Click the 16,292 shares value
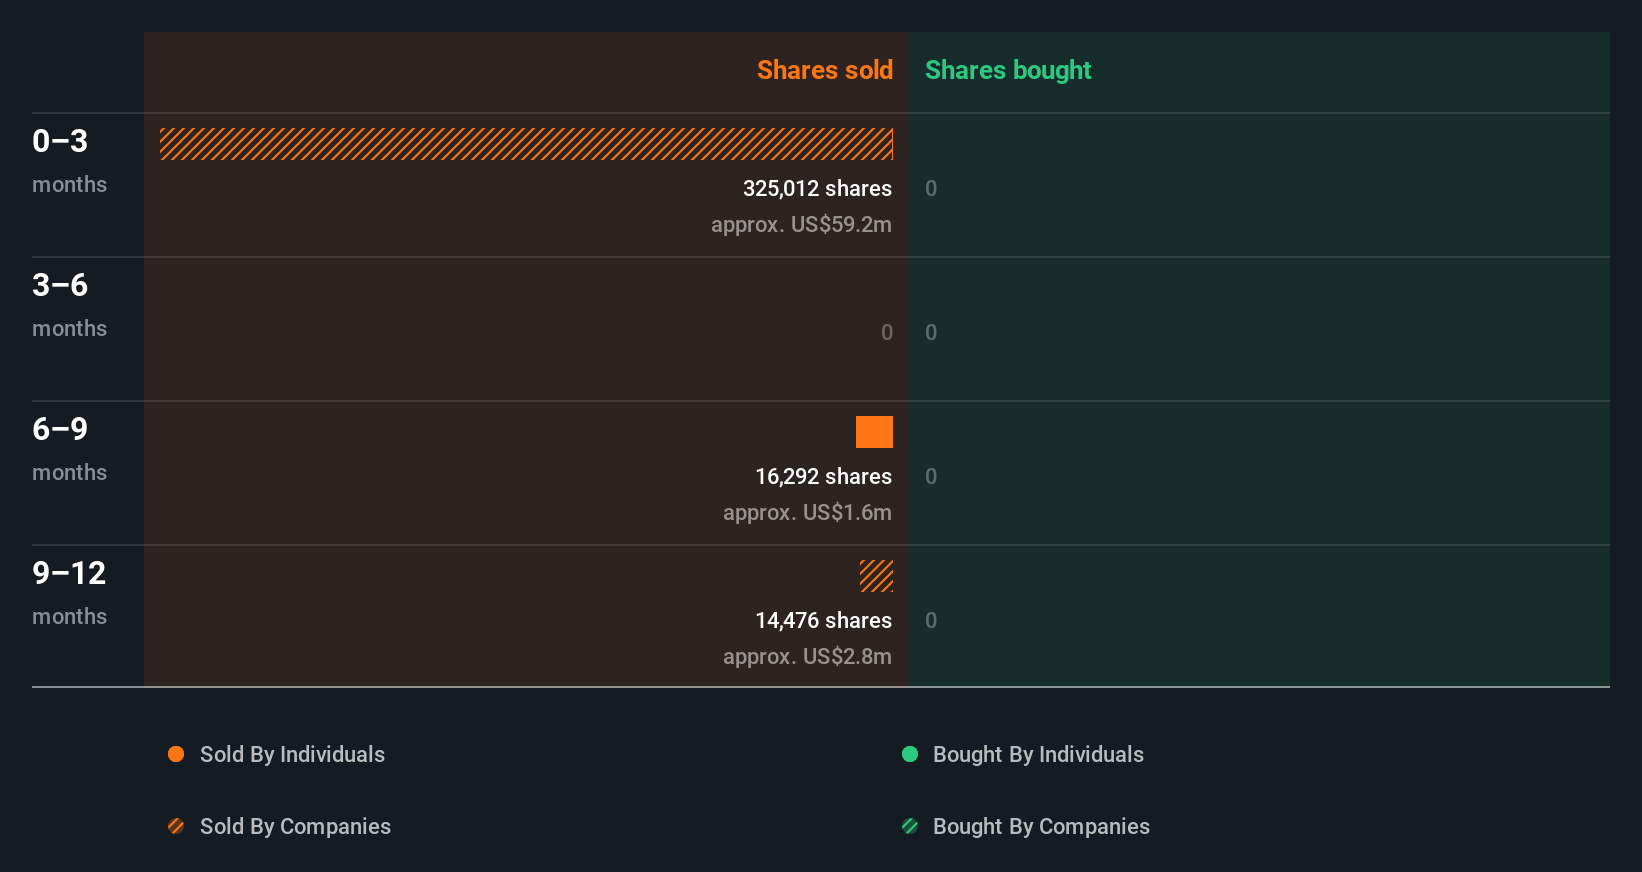The image size is (1642, 872). pyautogui.click(x=823, y=476)
